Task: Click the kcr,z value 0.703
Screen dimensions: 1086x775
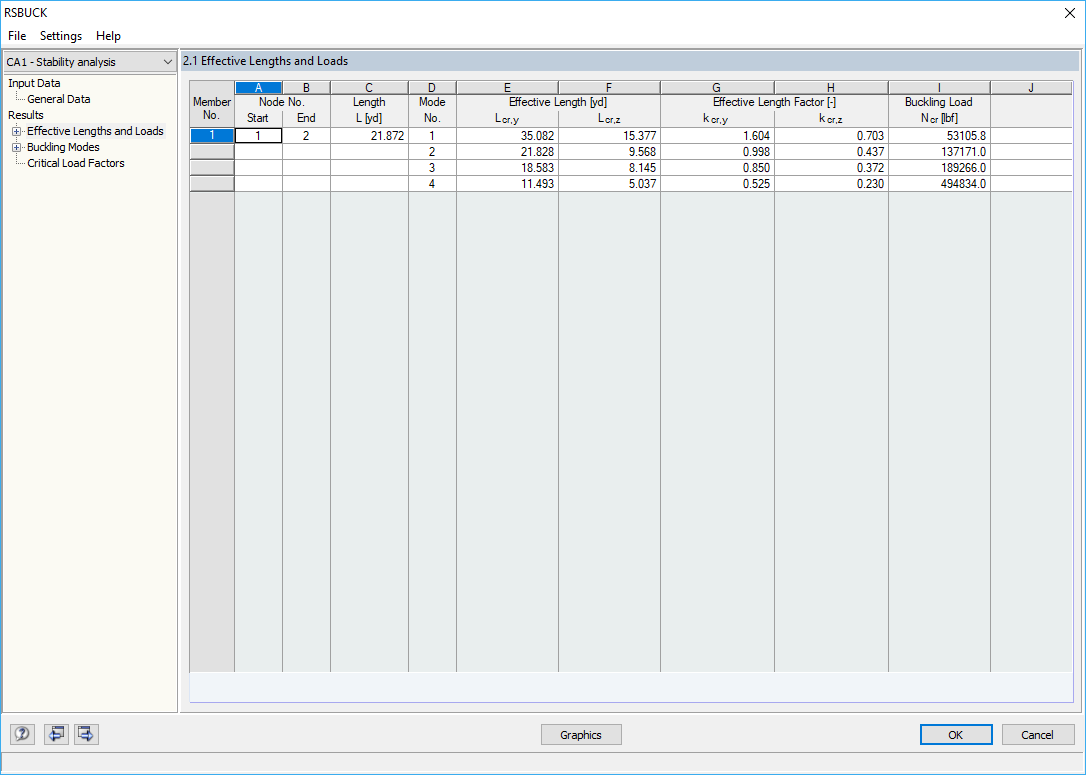Action: 831,136
